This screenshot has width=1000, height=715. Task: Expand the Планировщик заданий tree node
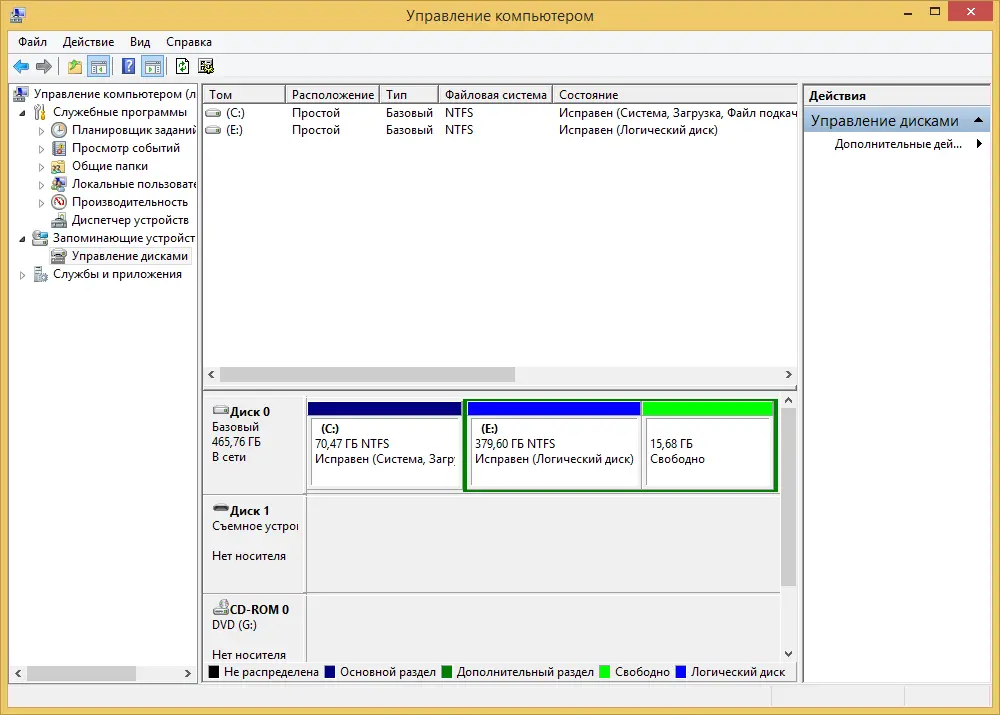coord(41,130)
